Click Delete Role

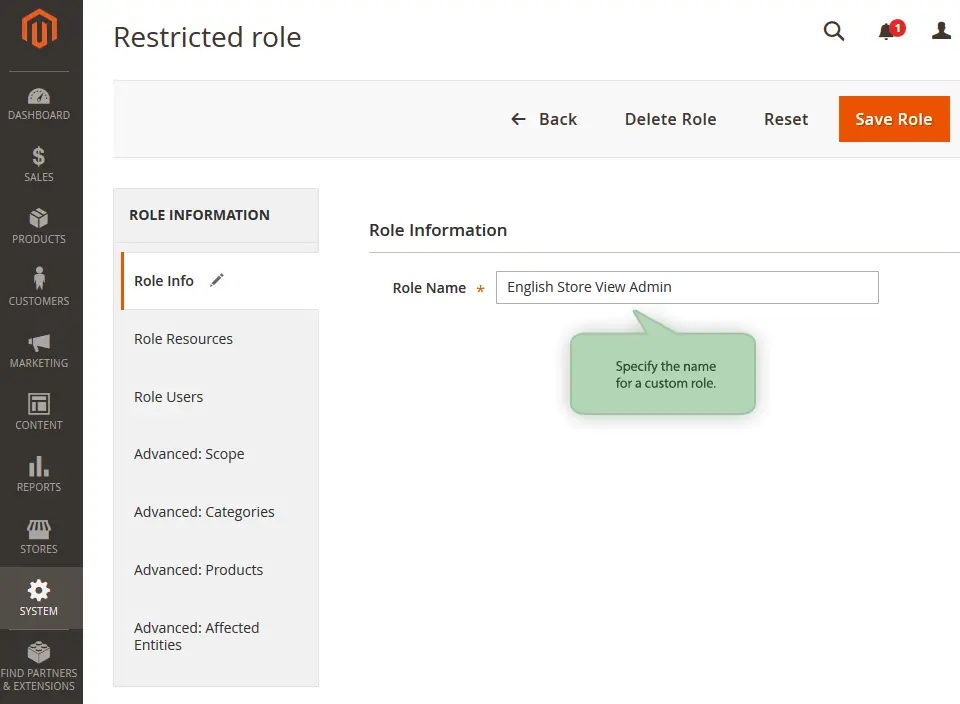[670, 119]
